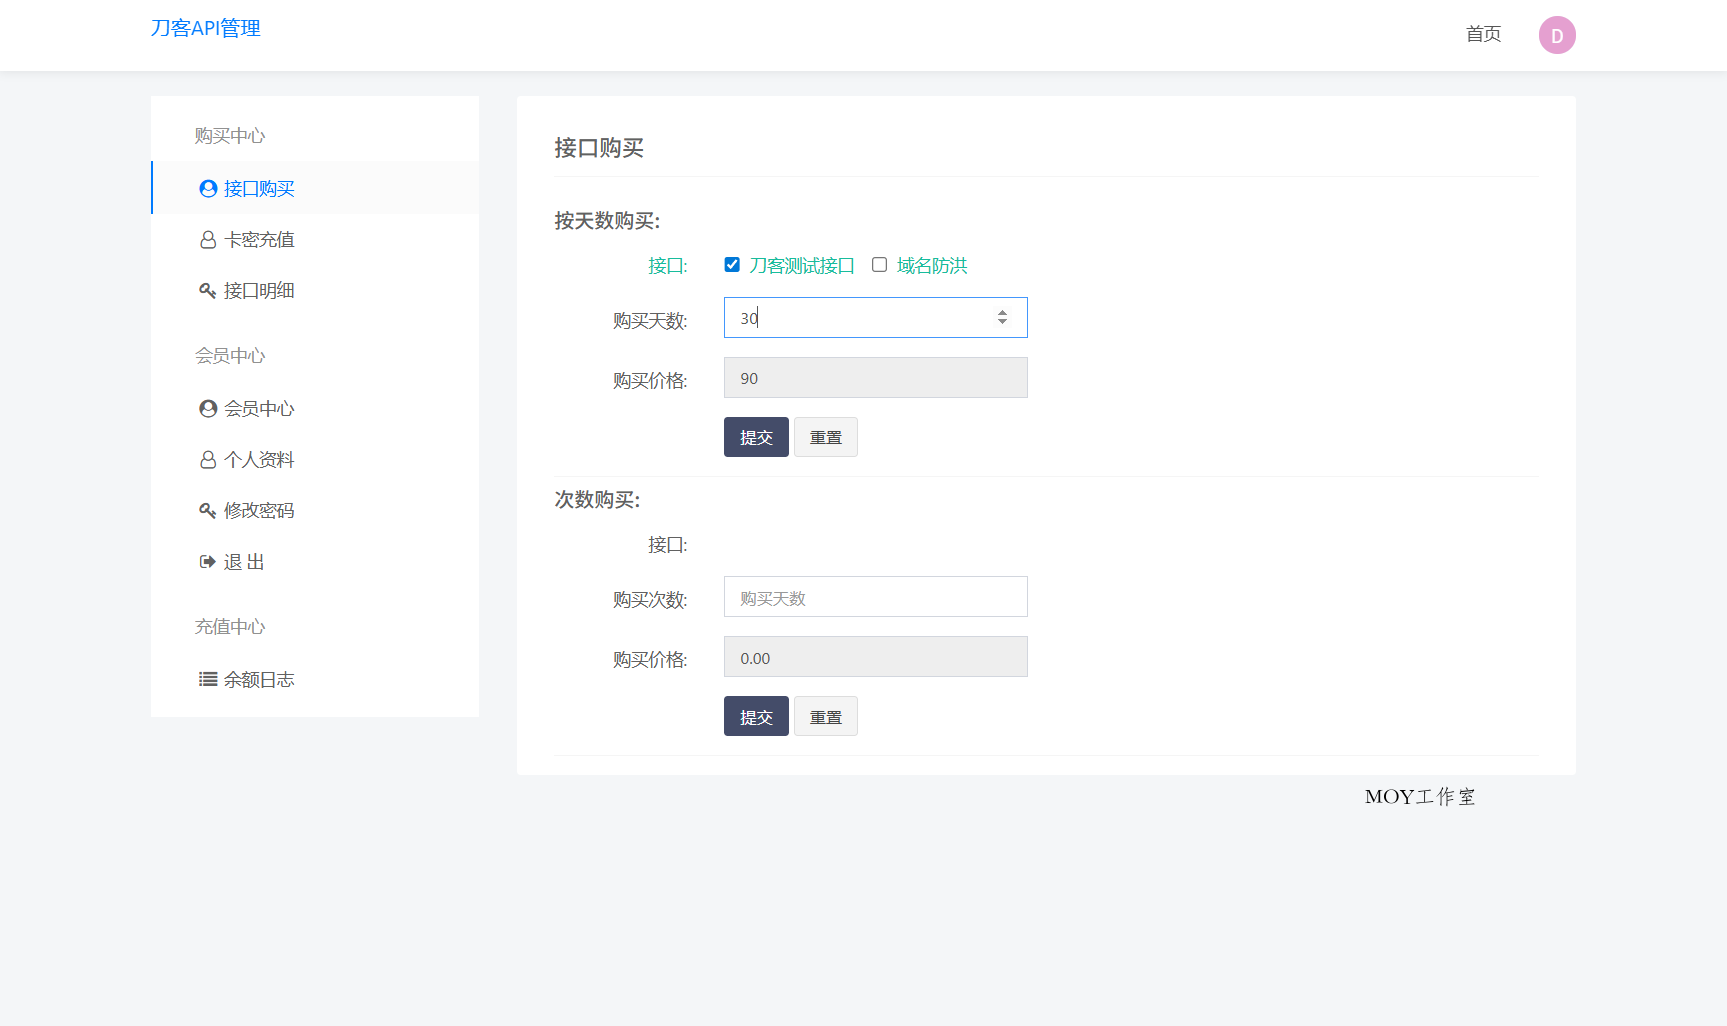The image size is (1727, 1026).
Task: Click the icon next to 个人资料
Action: tap(208, 460)
